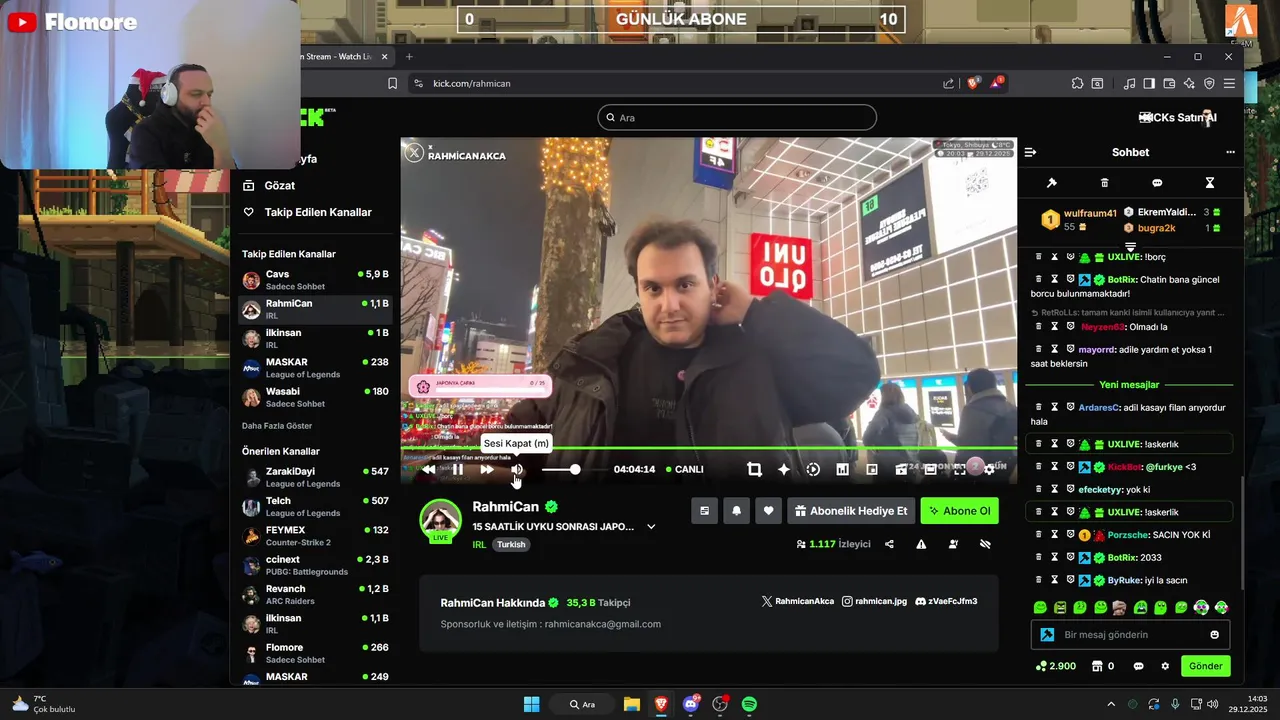
Task: Select ZarakiDayi recommended channel
Action: [x=315, y=477]
